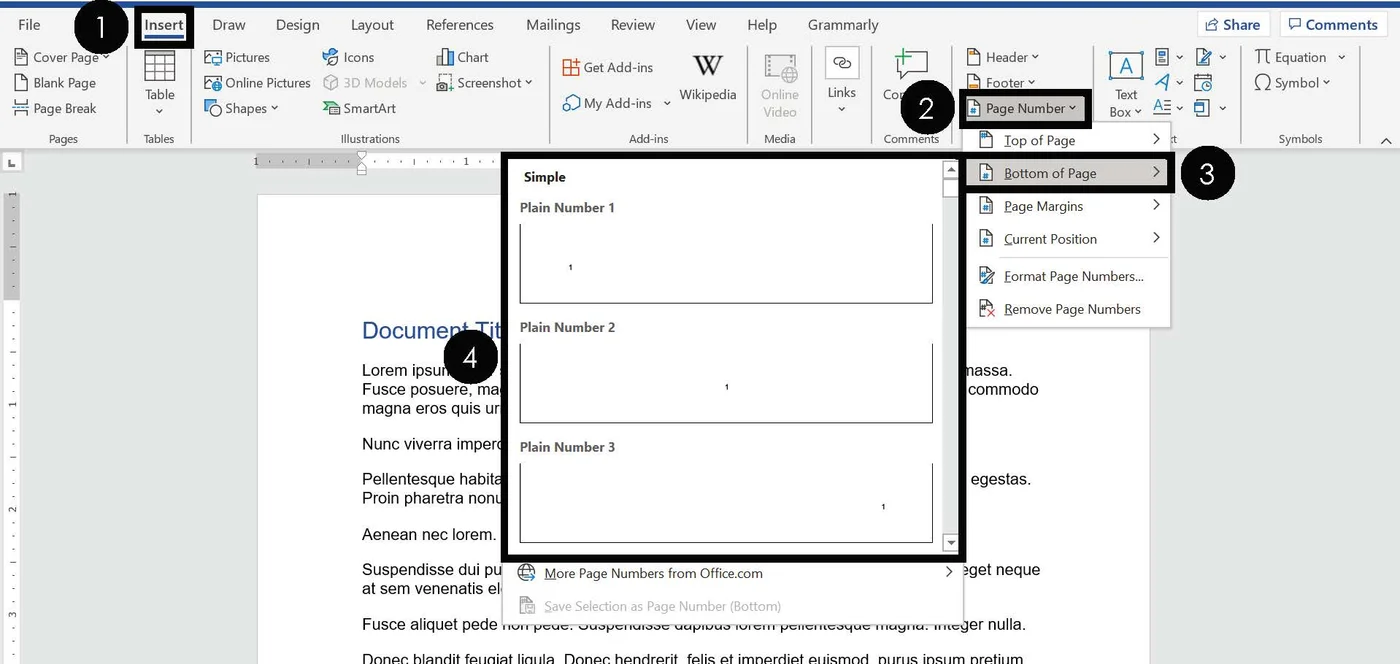Select the Plain Number 1 preview
Image resolution: width=1400 pixels, height=664 pixels.
pos(726,263)
